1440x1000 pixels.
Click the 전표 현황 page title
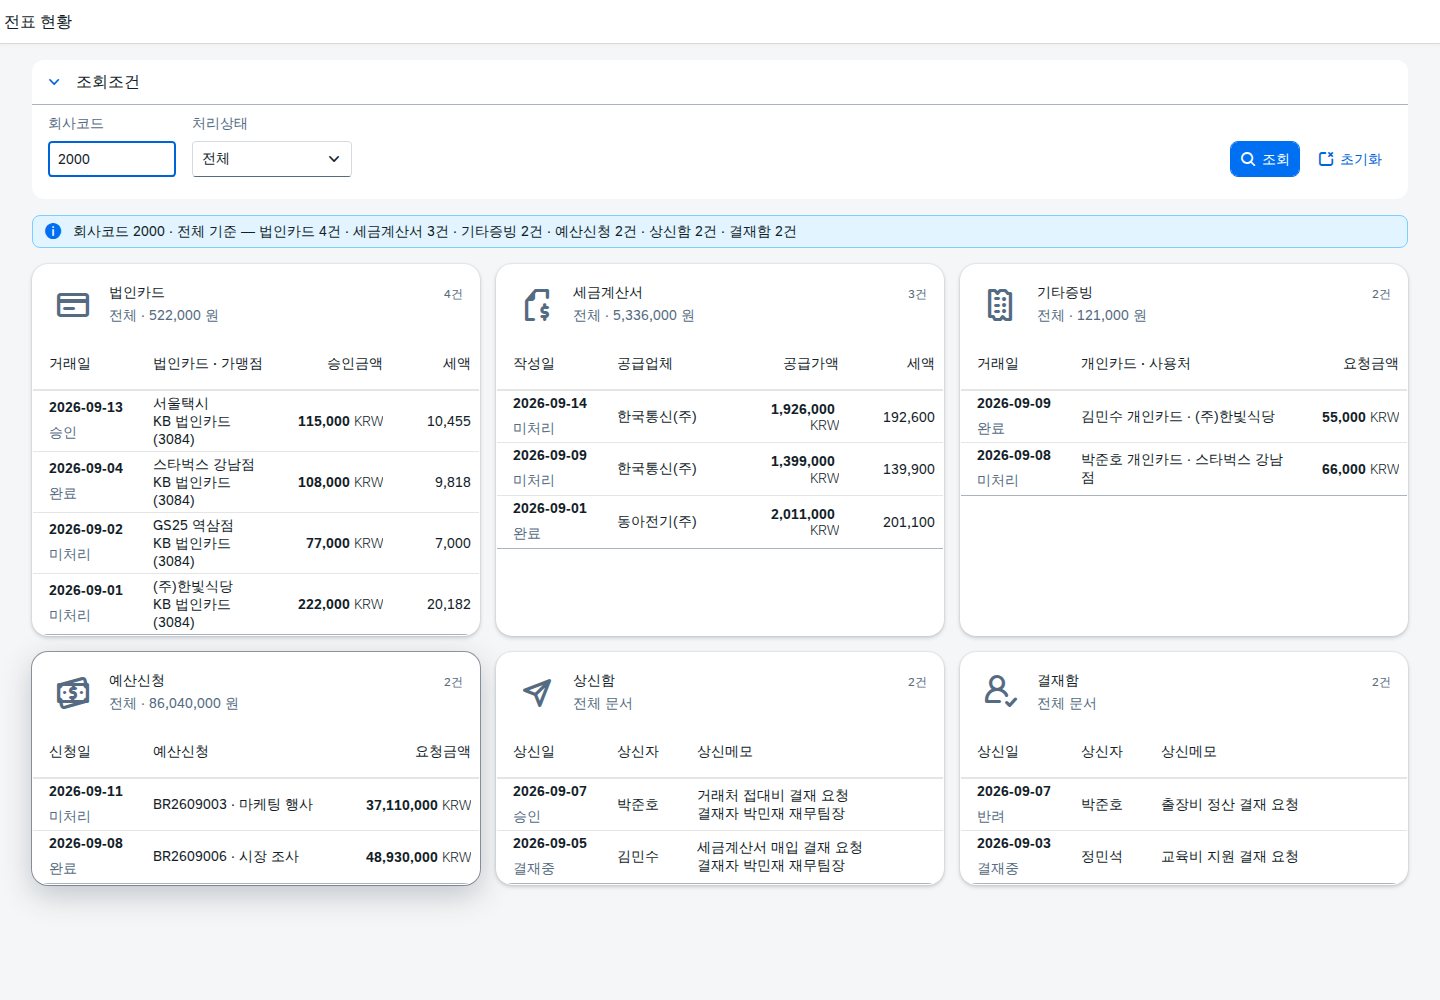click(38, 22)
